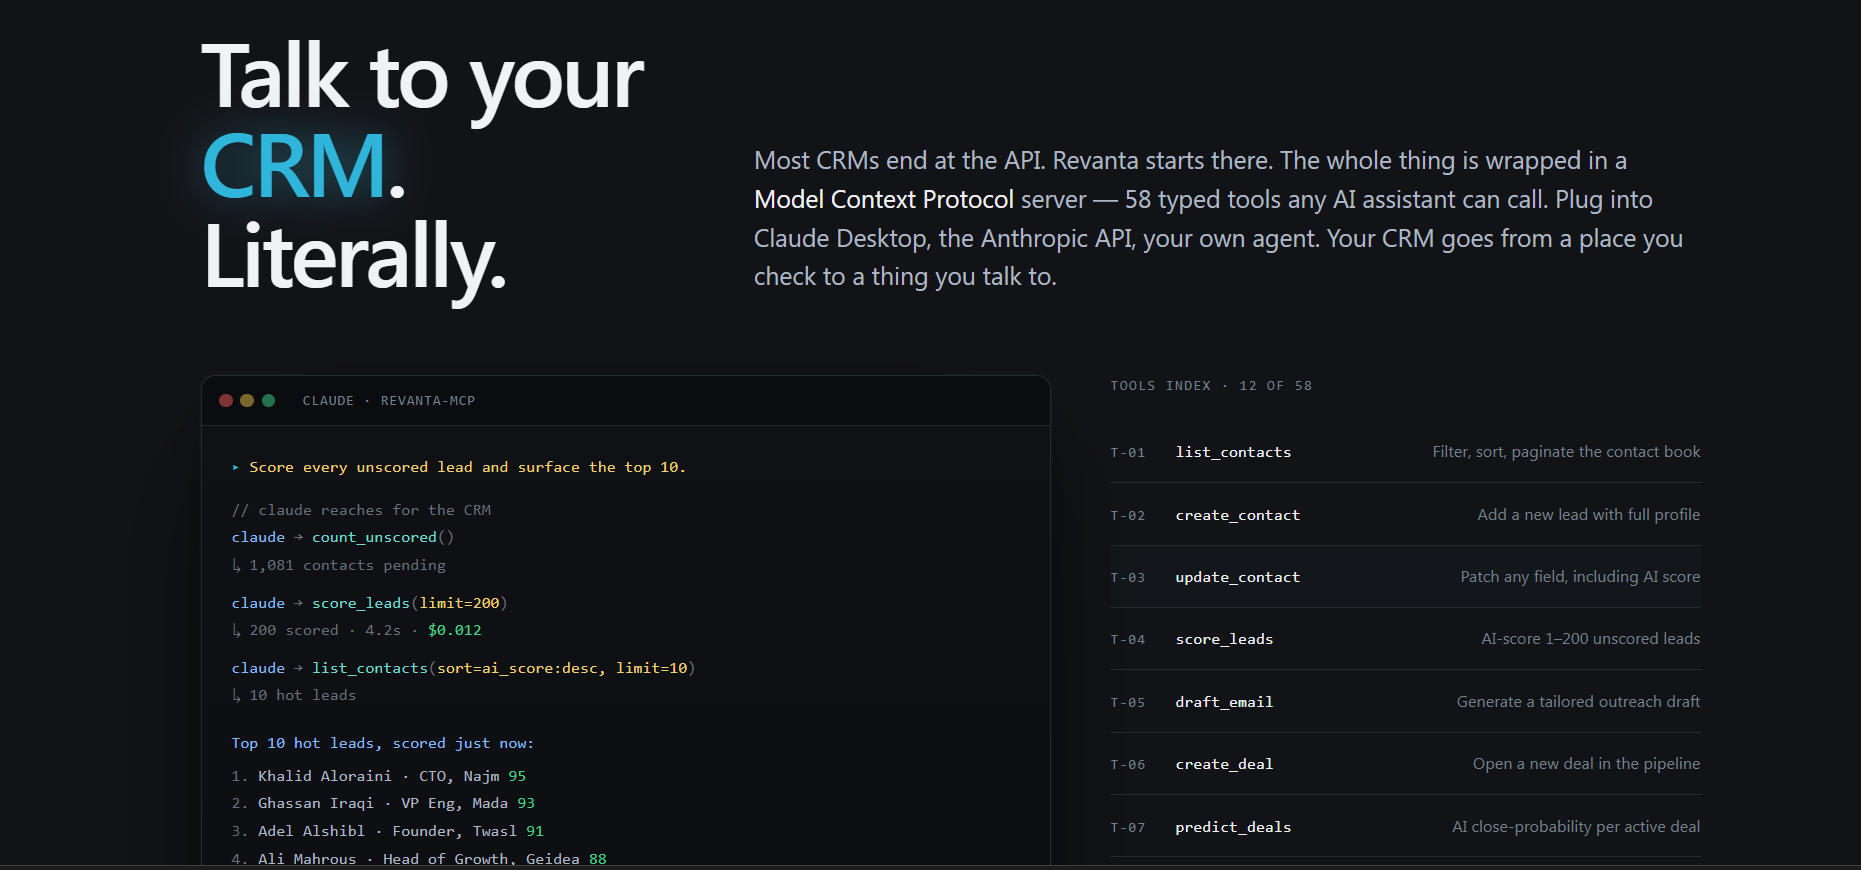
Task: Select the create_deal tool name
Action: click(1224, 764)
